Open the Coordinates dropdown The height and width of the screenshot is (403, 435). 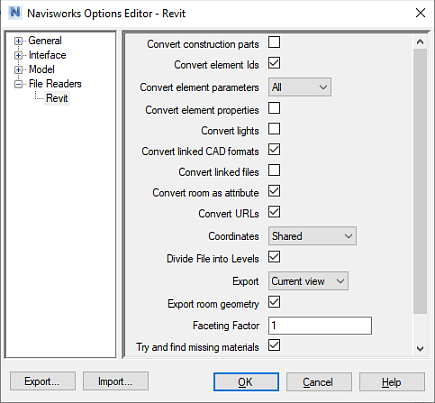coord(312,236)
